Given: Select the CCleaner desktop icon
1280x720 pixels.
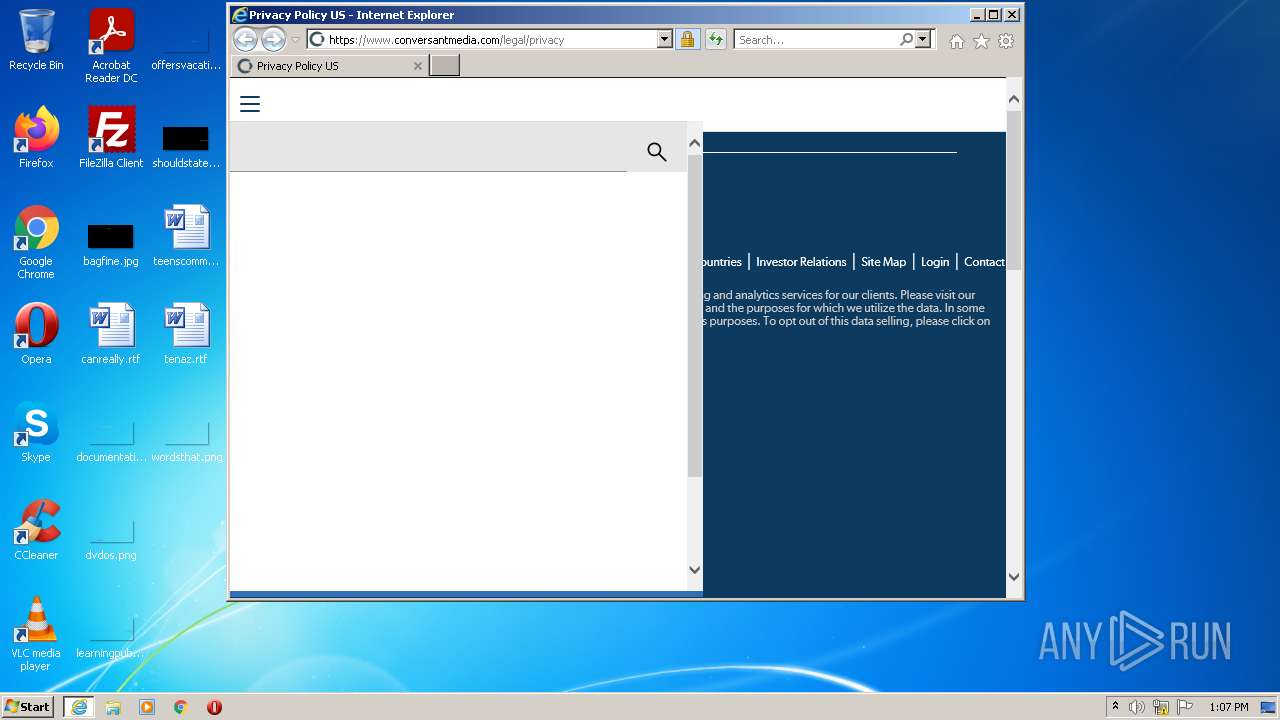Looking at the screenshot, I should 36,529.
